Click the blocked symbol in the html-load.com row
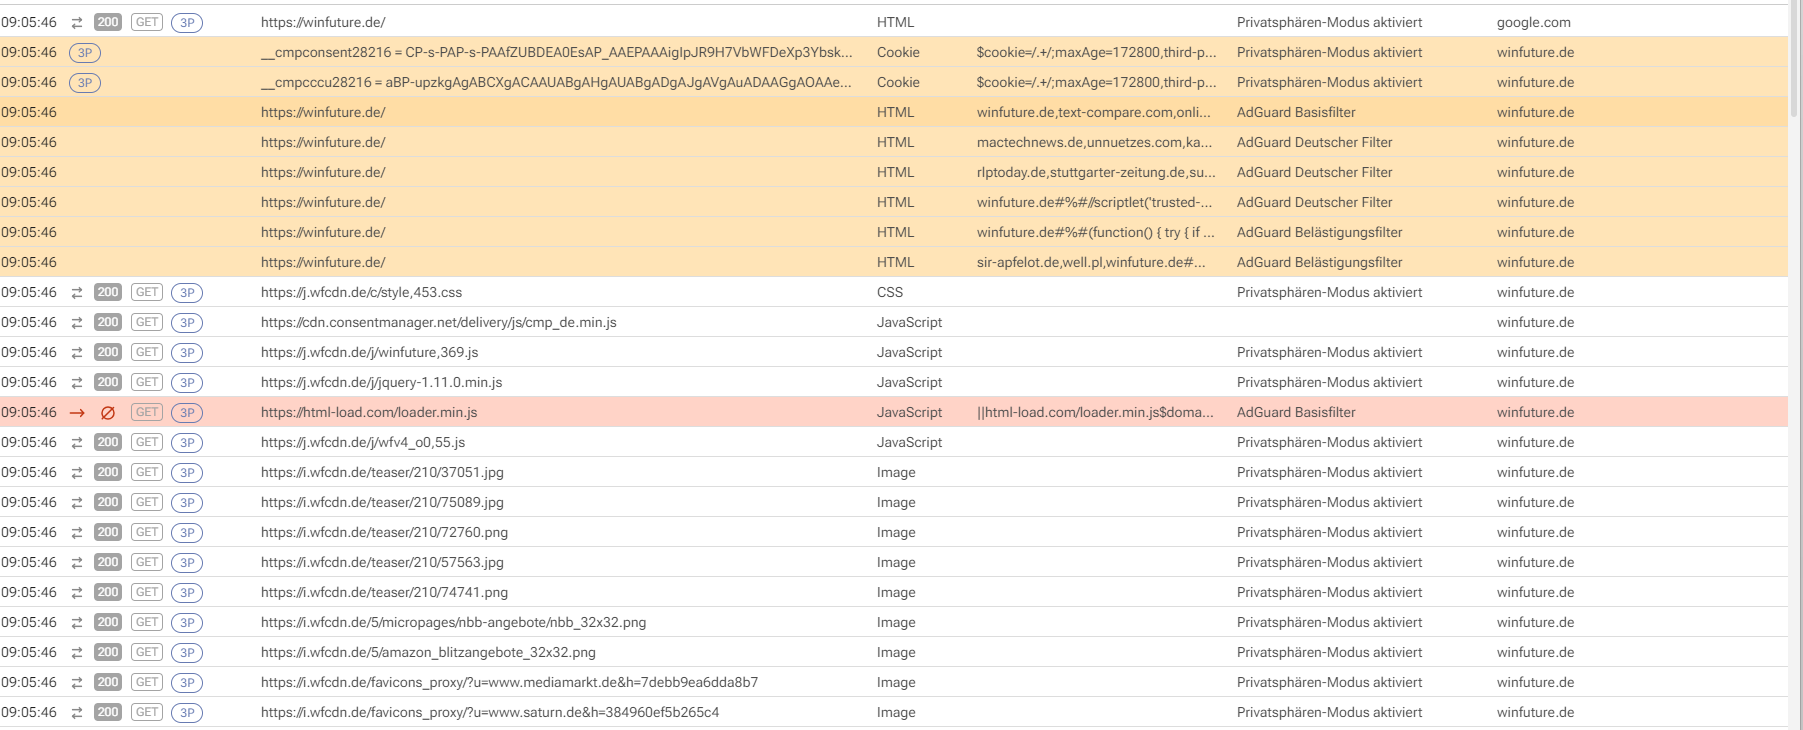 [108, 413]
